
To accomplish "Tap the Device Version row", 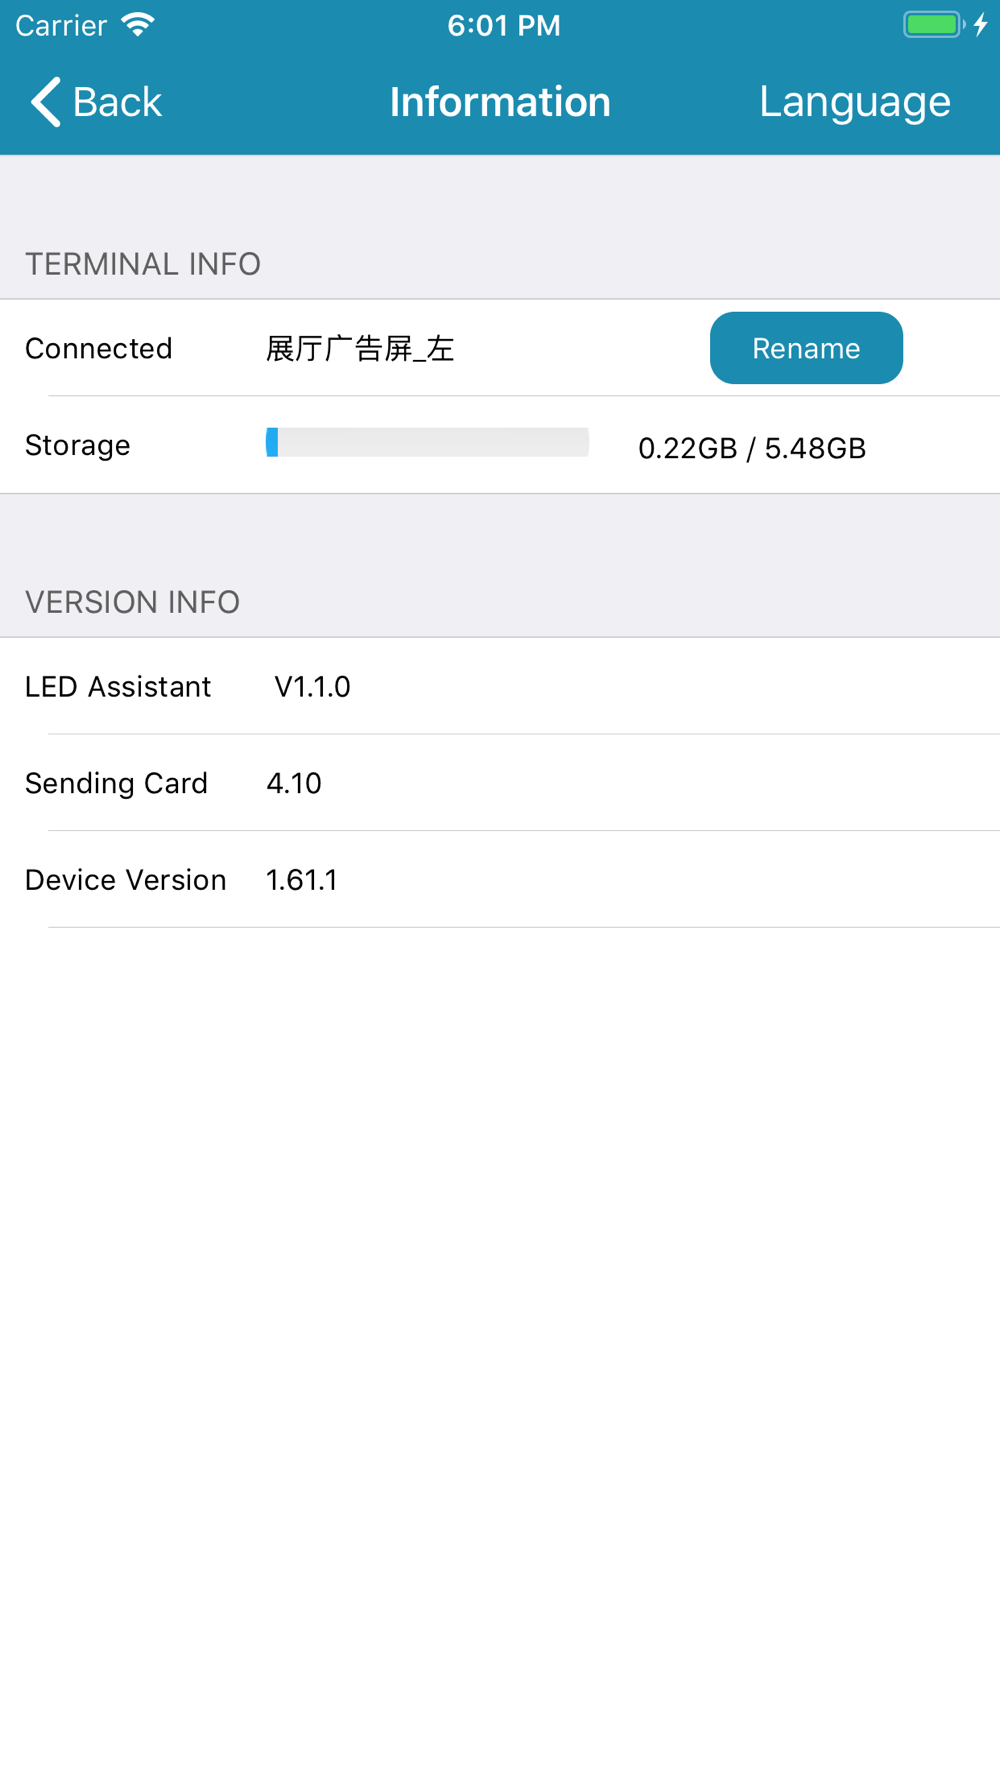I will [126, 880].
